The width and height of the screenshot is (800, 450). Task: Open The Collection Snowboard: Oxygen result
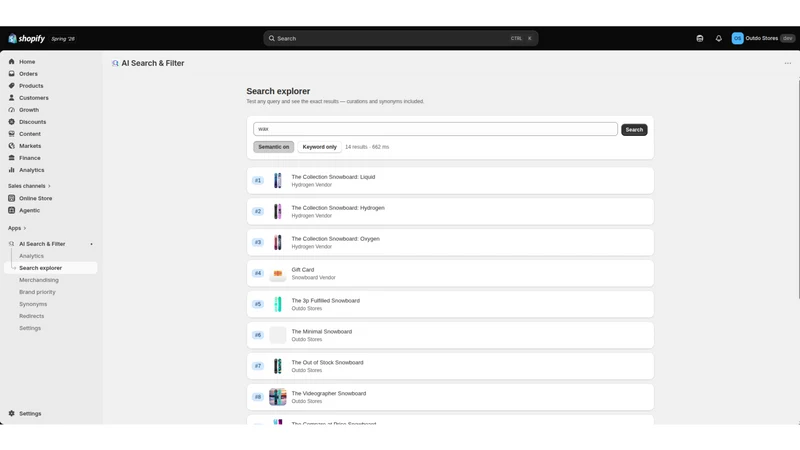click(450, 242)
